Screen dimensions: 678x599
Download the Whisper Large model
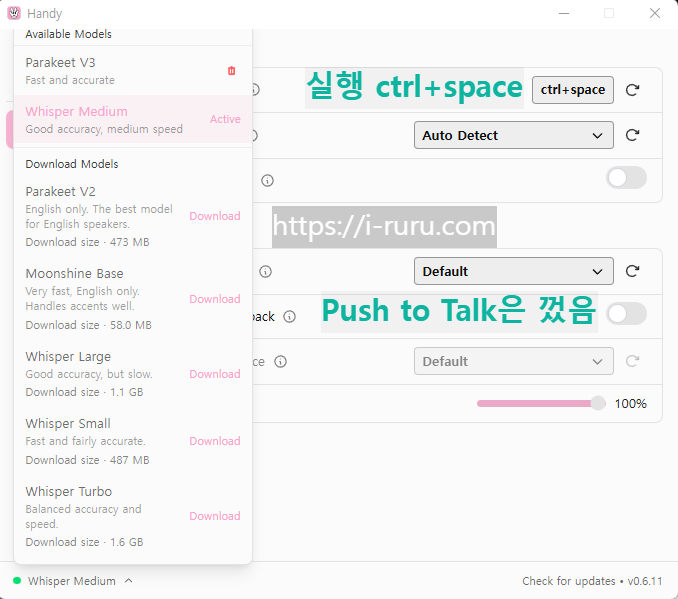215,374
